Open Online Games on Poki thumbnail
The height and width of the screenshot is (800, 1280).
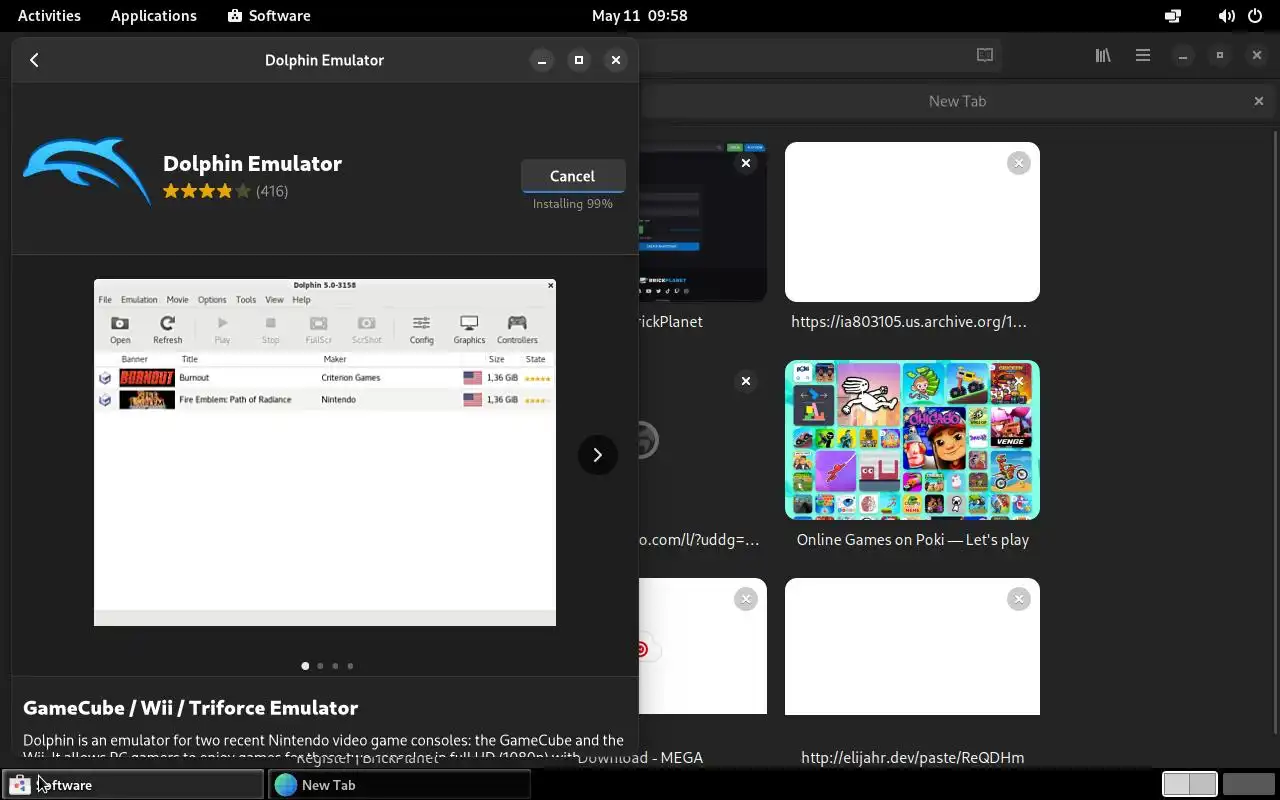tap(912, 440)
